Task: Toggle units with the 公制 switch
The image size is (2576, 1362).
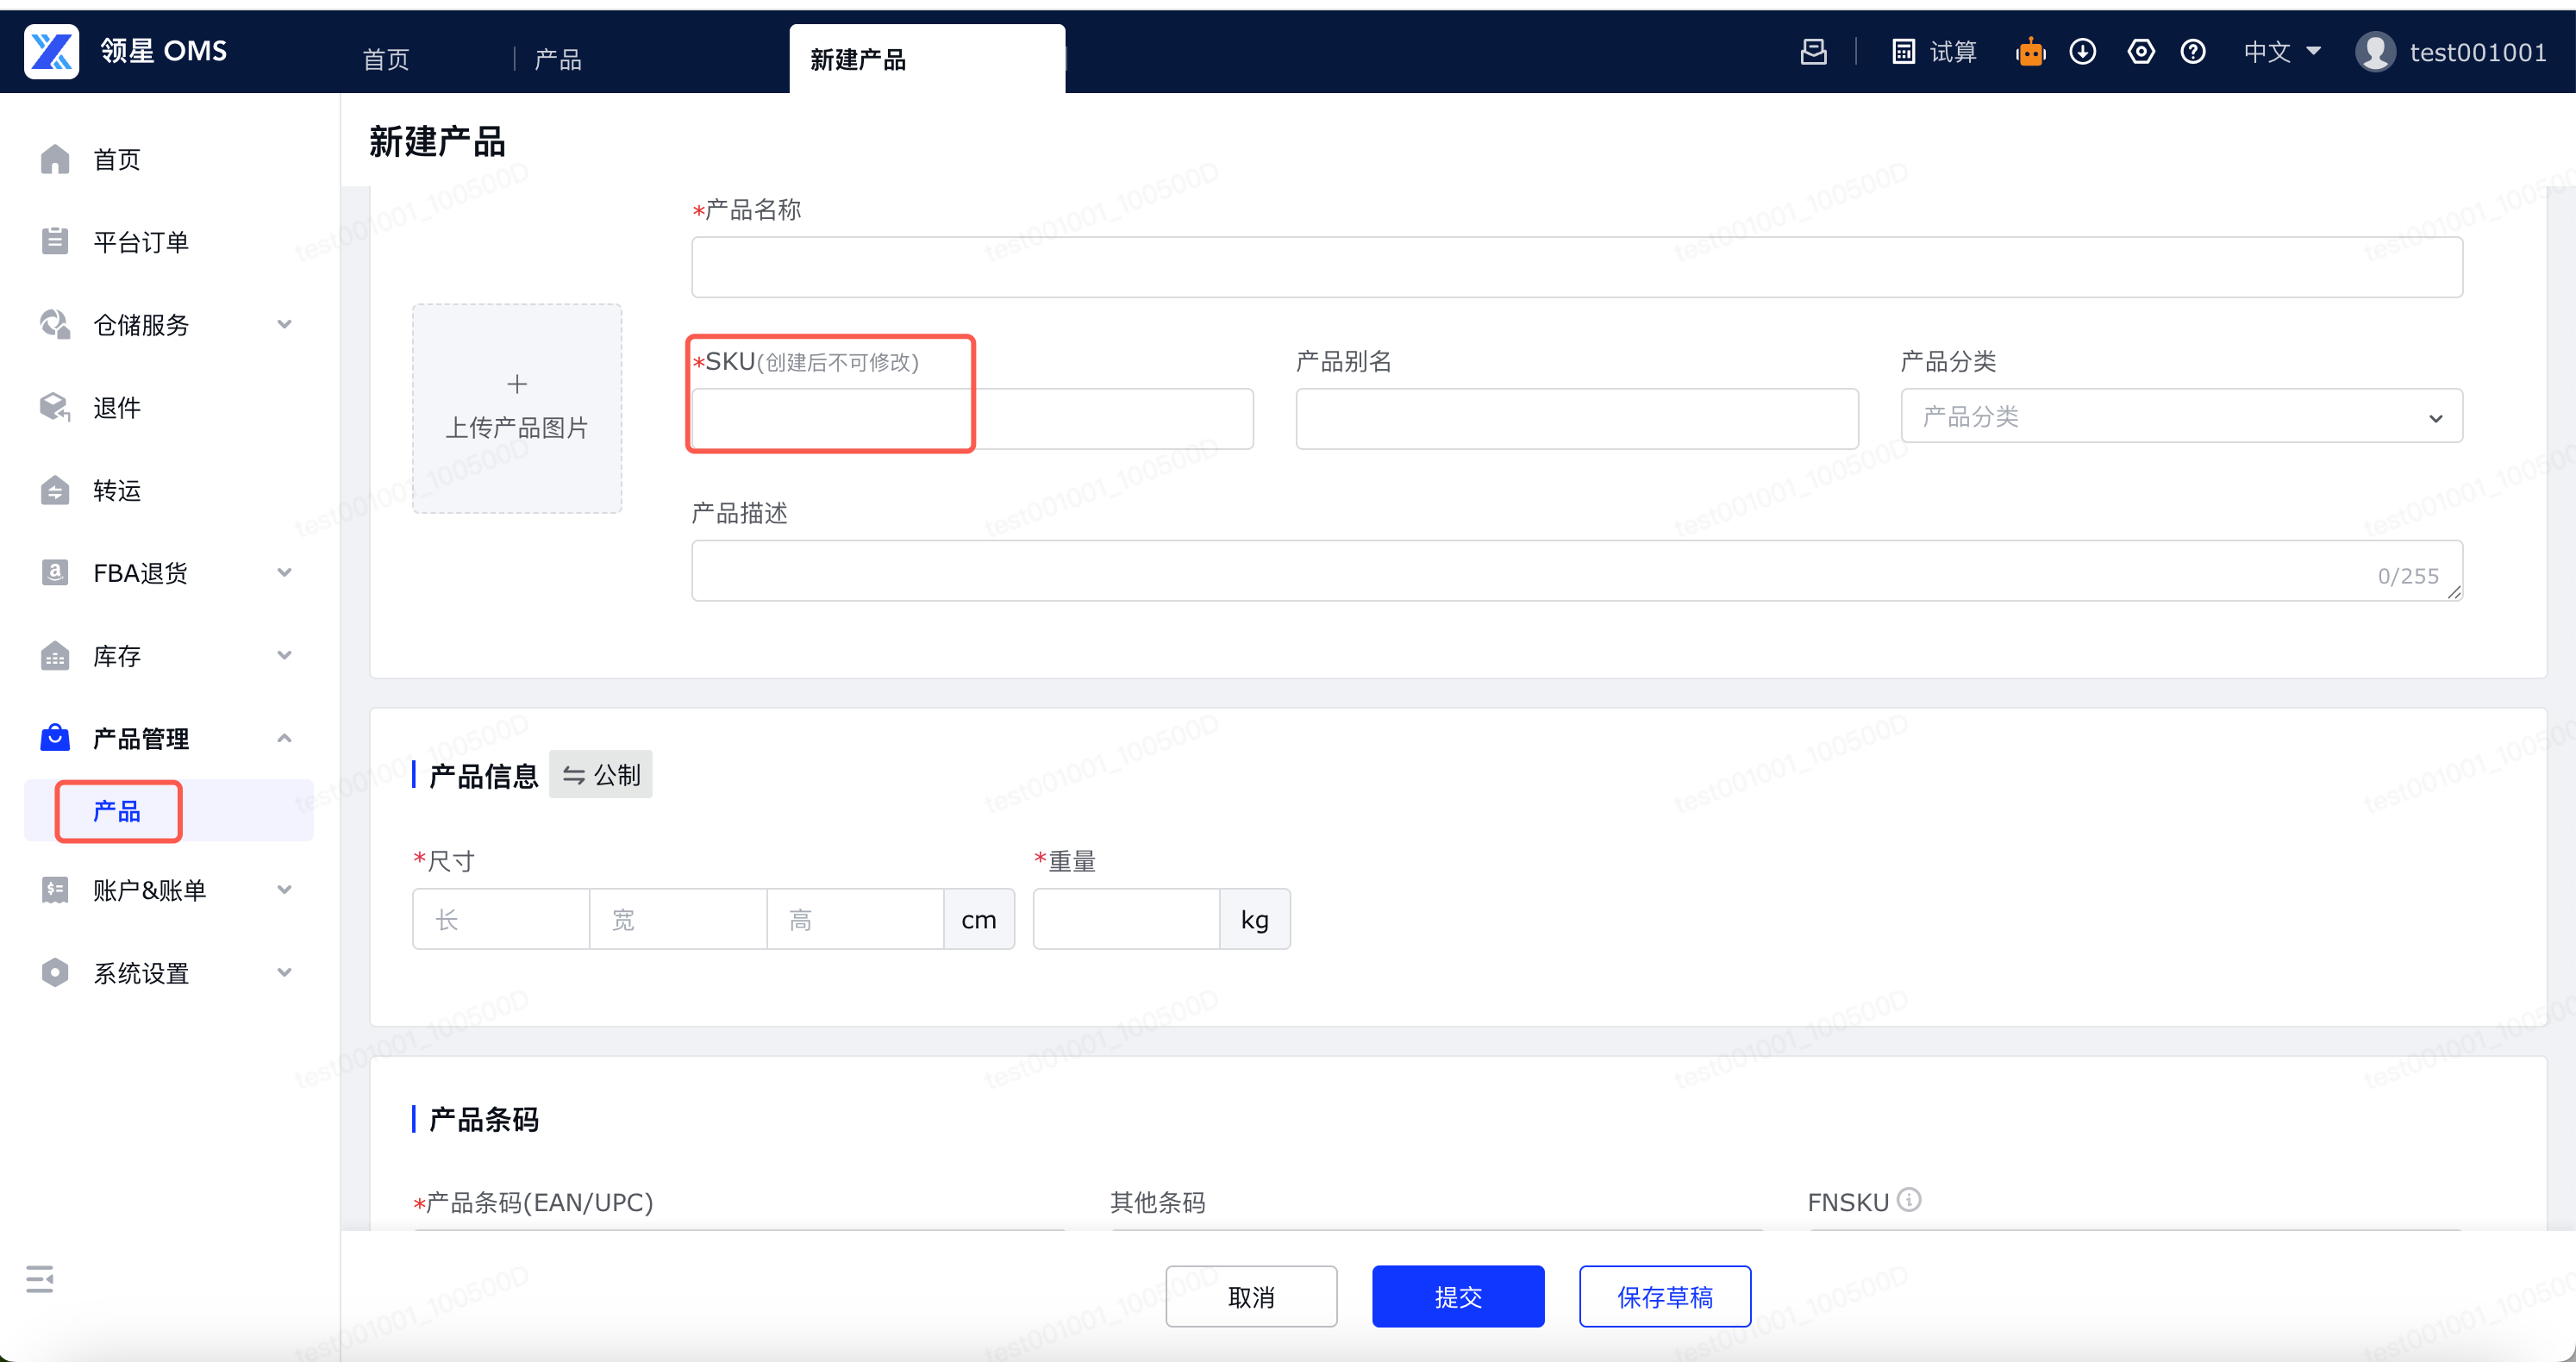Action: tap(601, 775)
